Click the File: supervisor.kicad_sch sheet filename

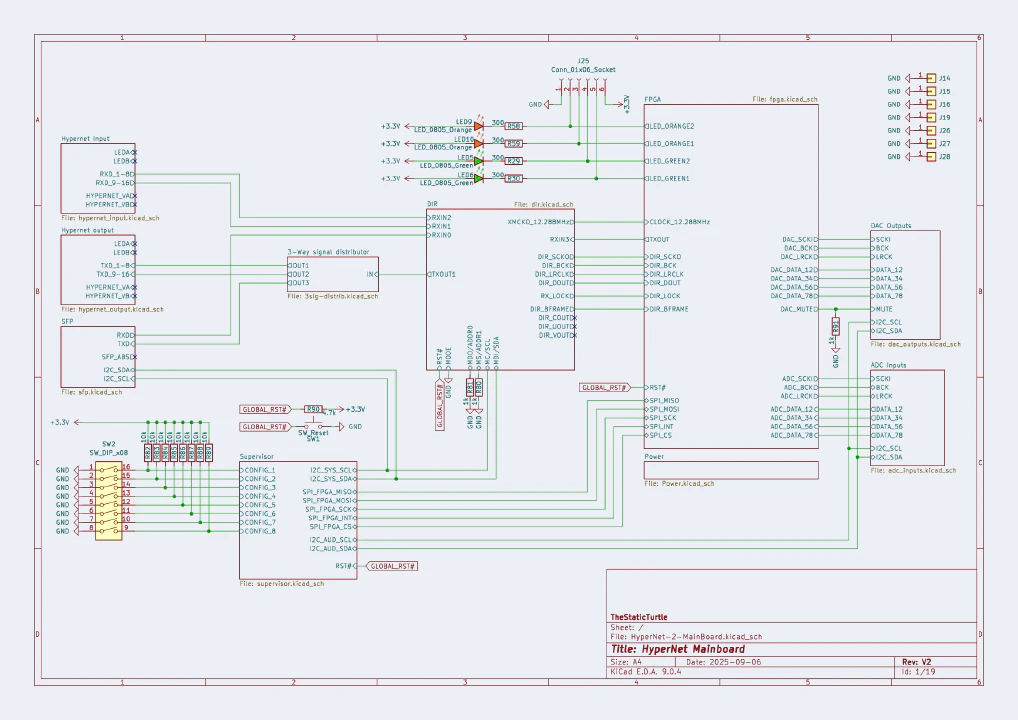coord(283,584)
